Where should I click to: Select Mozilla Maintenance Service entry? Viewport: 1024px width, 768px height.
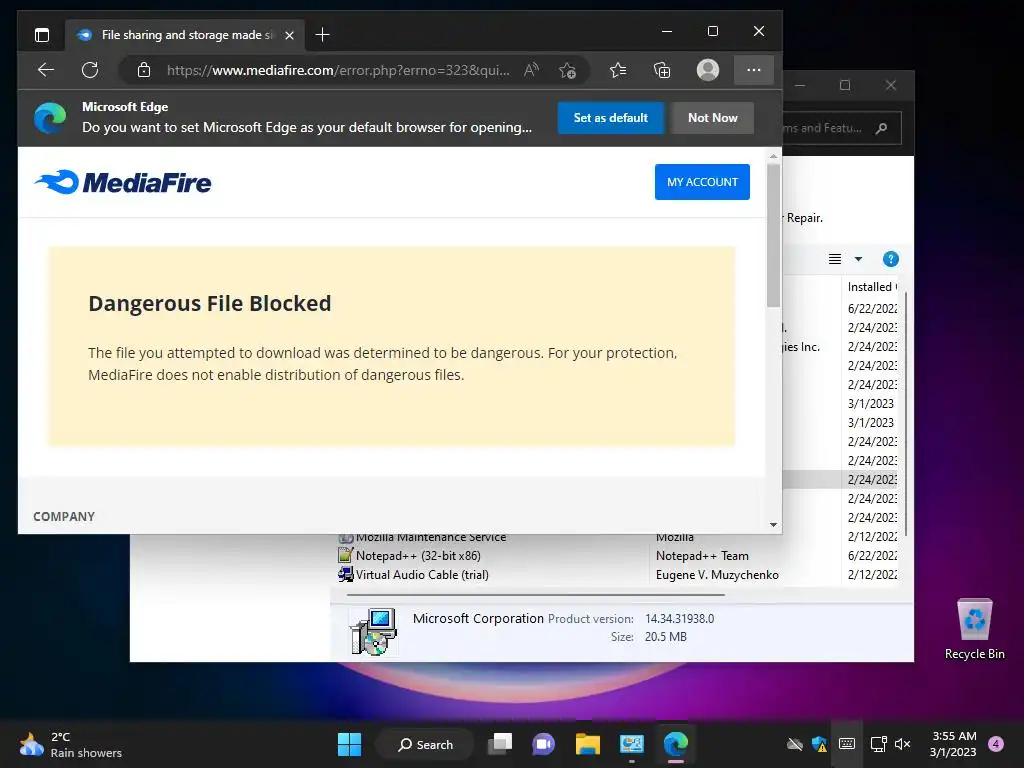tap(431, 538)
